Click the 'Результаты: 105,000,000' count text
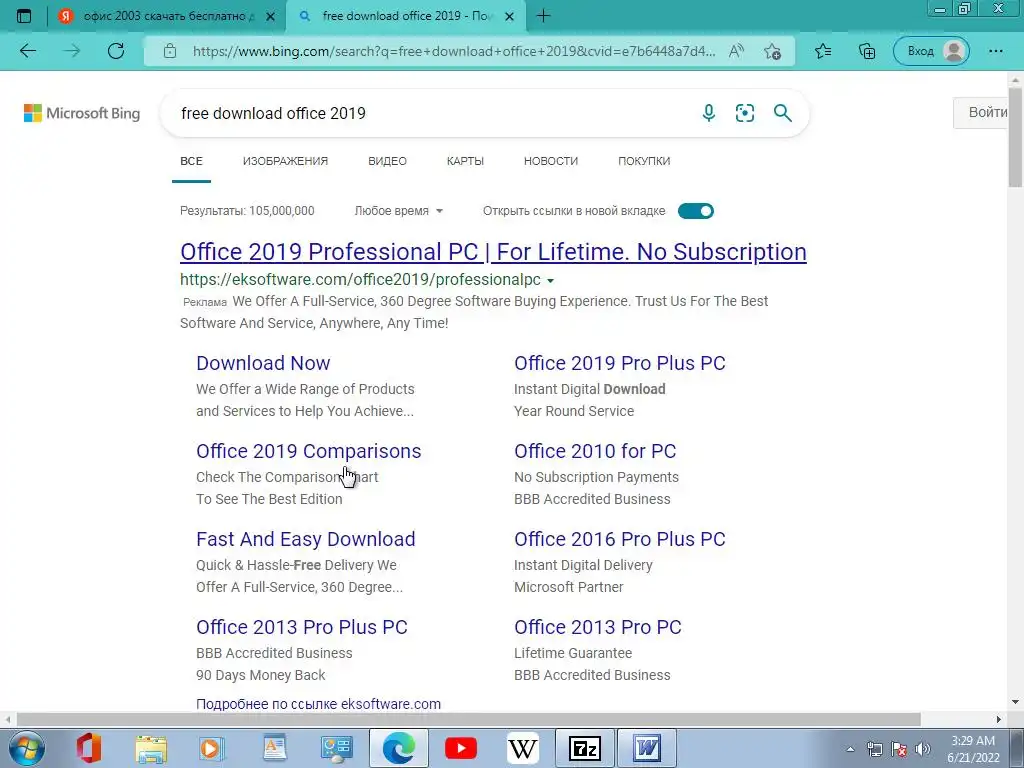Viewport: 1024px width, 768px height. (x=247, y=211)
